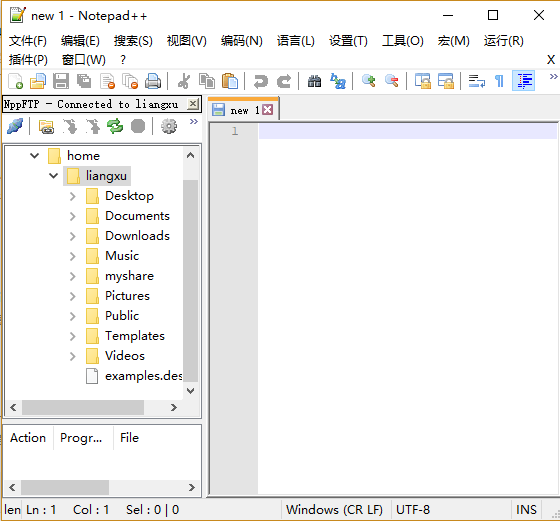The width and height of the screenshot is (560, 521).
Task: Select the Pictures folder
Action: point(127,296)
